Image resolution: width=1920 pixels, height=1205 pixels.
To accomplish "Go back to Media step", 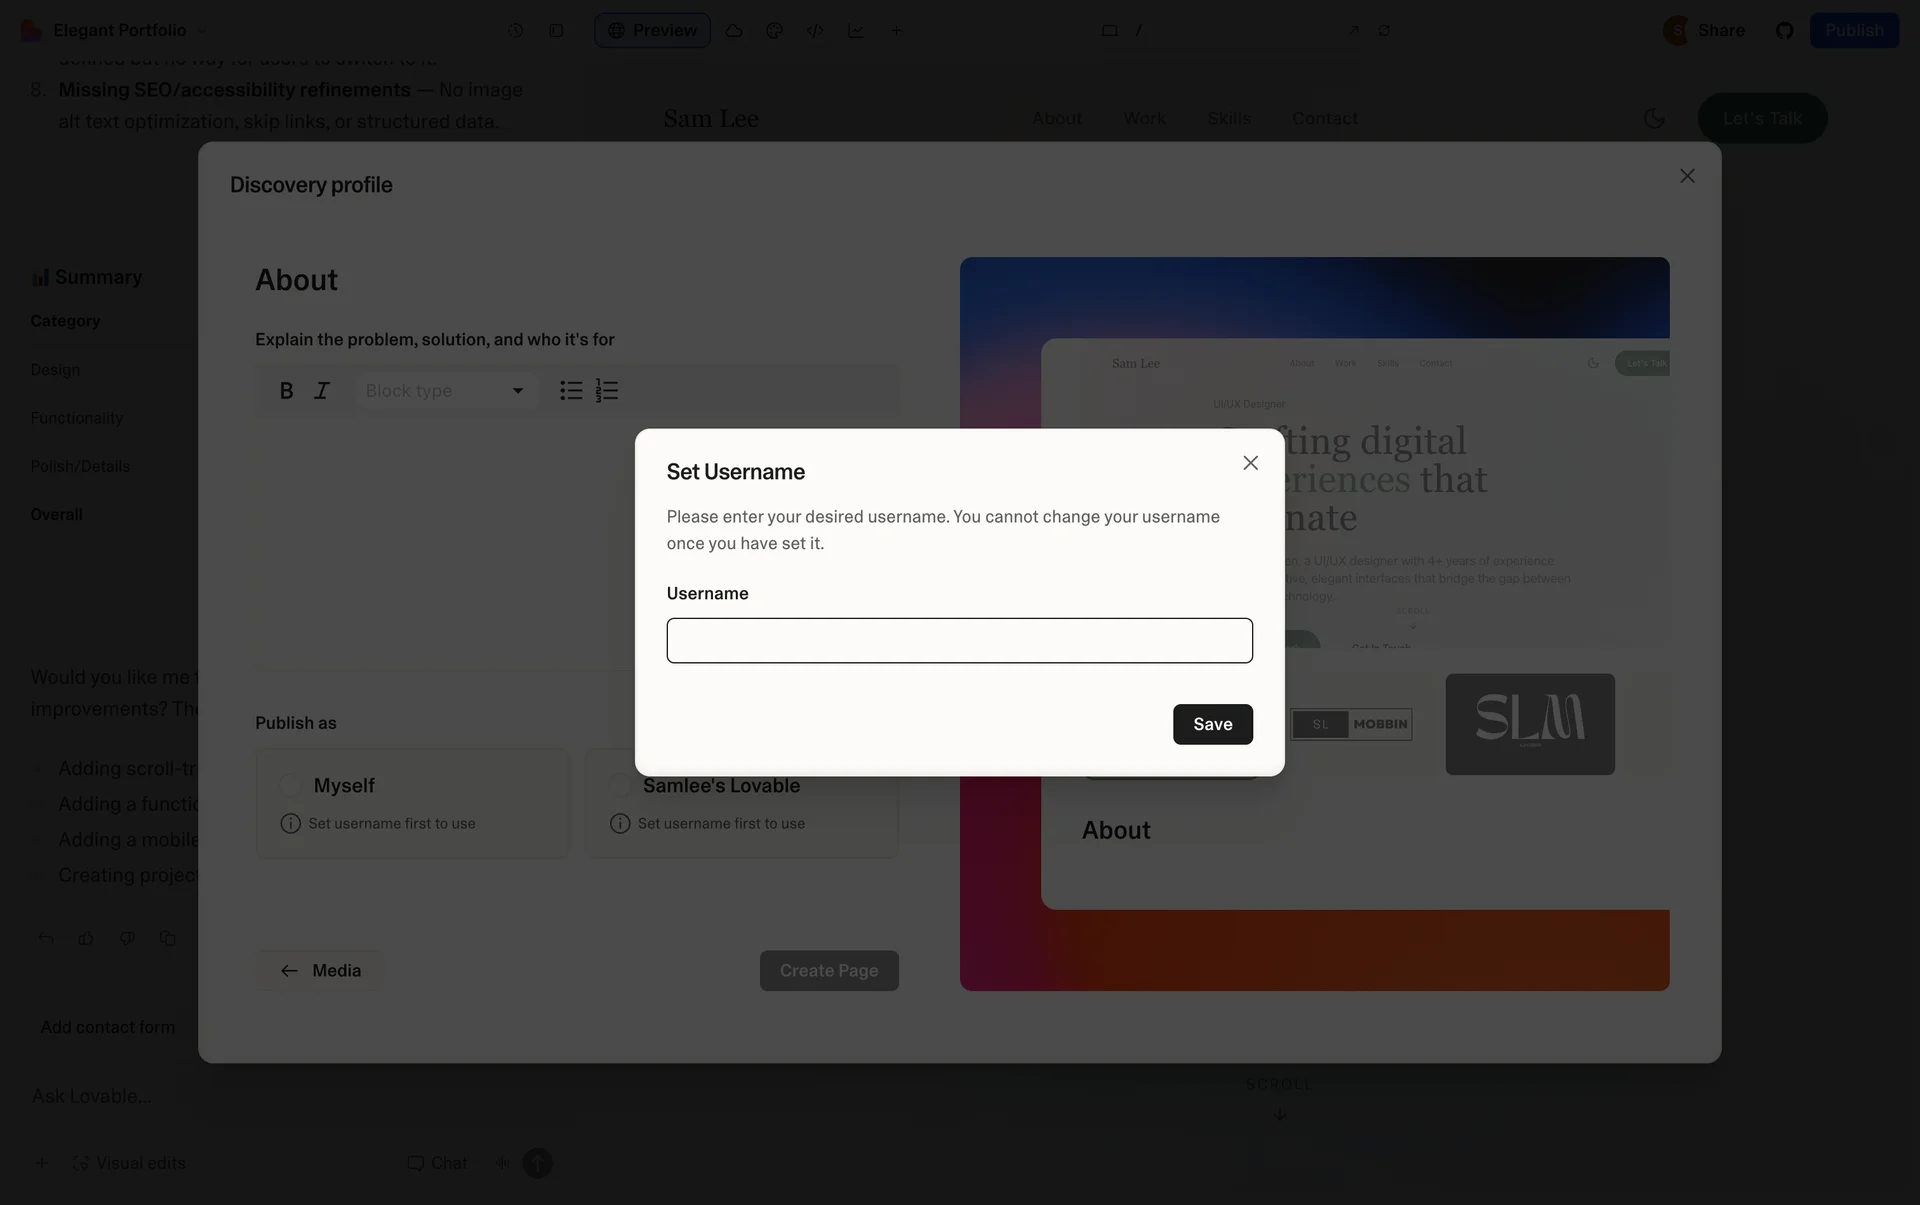I will point(320,970).
